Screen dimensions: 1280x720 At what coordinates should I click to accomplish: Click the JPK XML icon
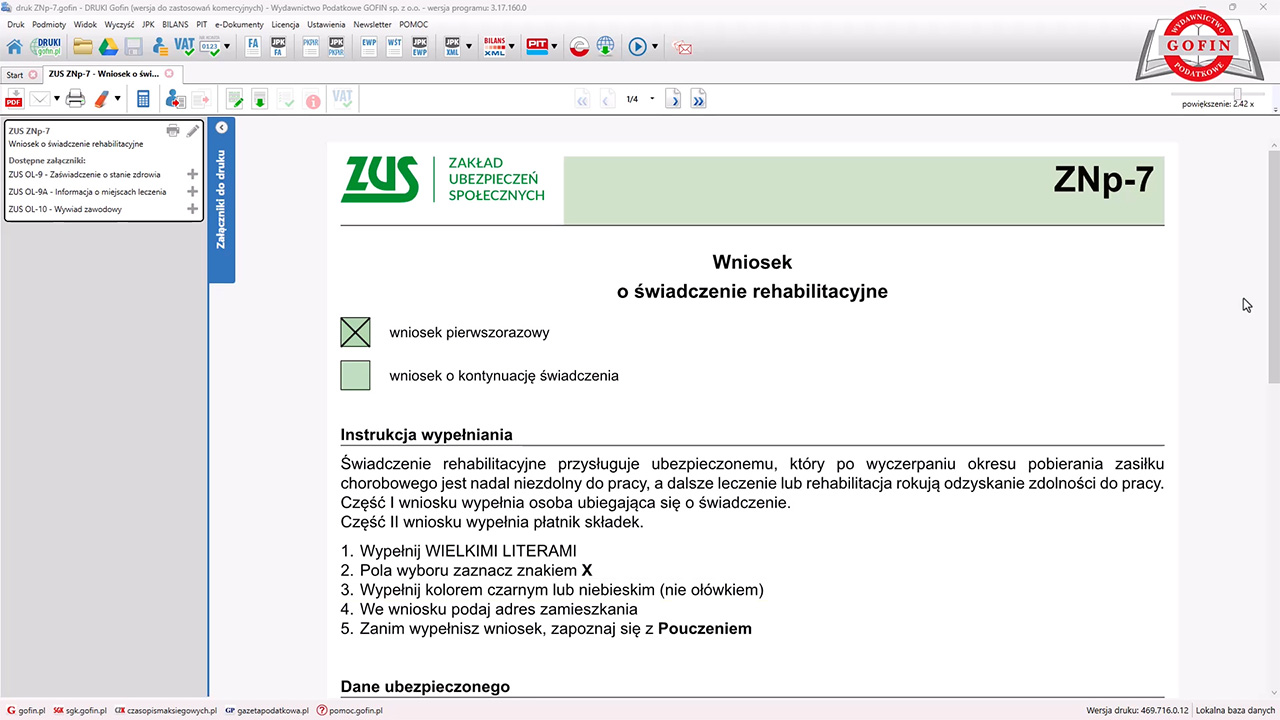(452, 46)
